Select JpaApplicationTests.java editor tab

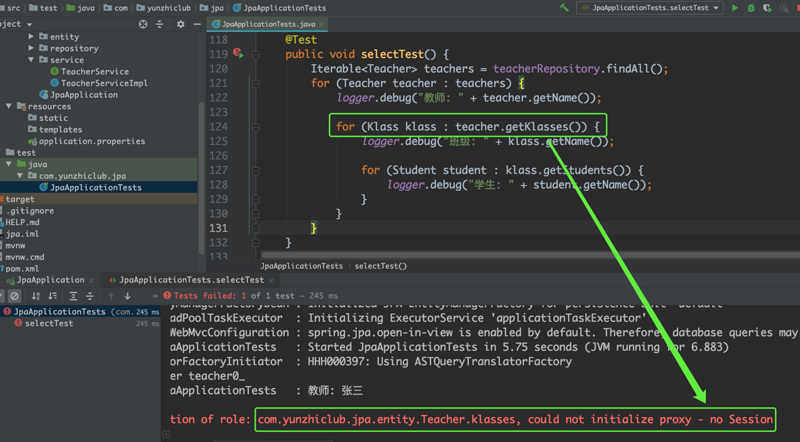tap(267, 24)
